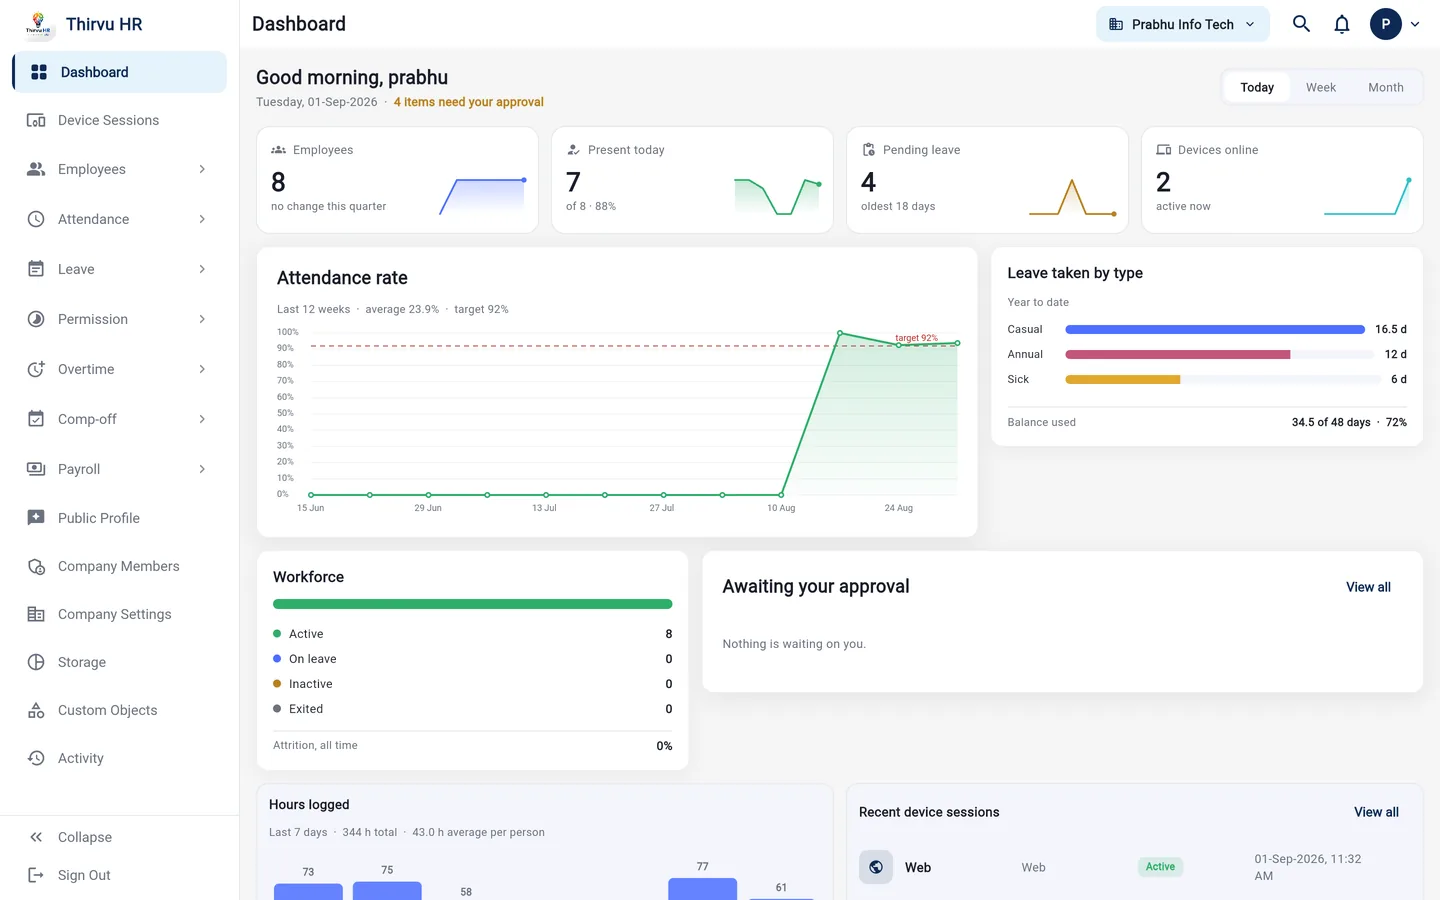Click the Permission sidebar icon
Viewport: 1440px width, 900px height.
click(36, 319)
